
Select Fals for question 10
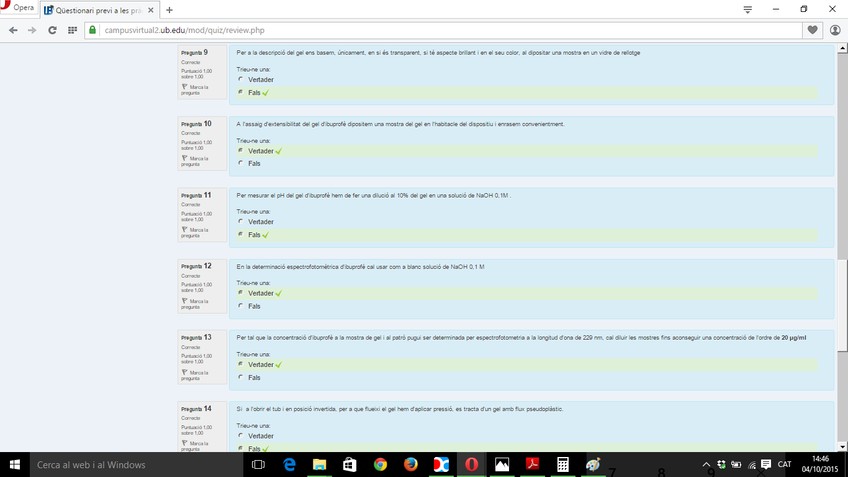tap(241, 163)
